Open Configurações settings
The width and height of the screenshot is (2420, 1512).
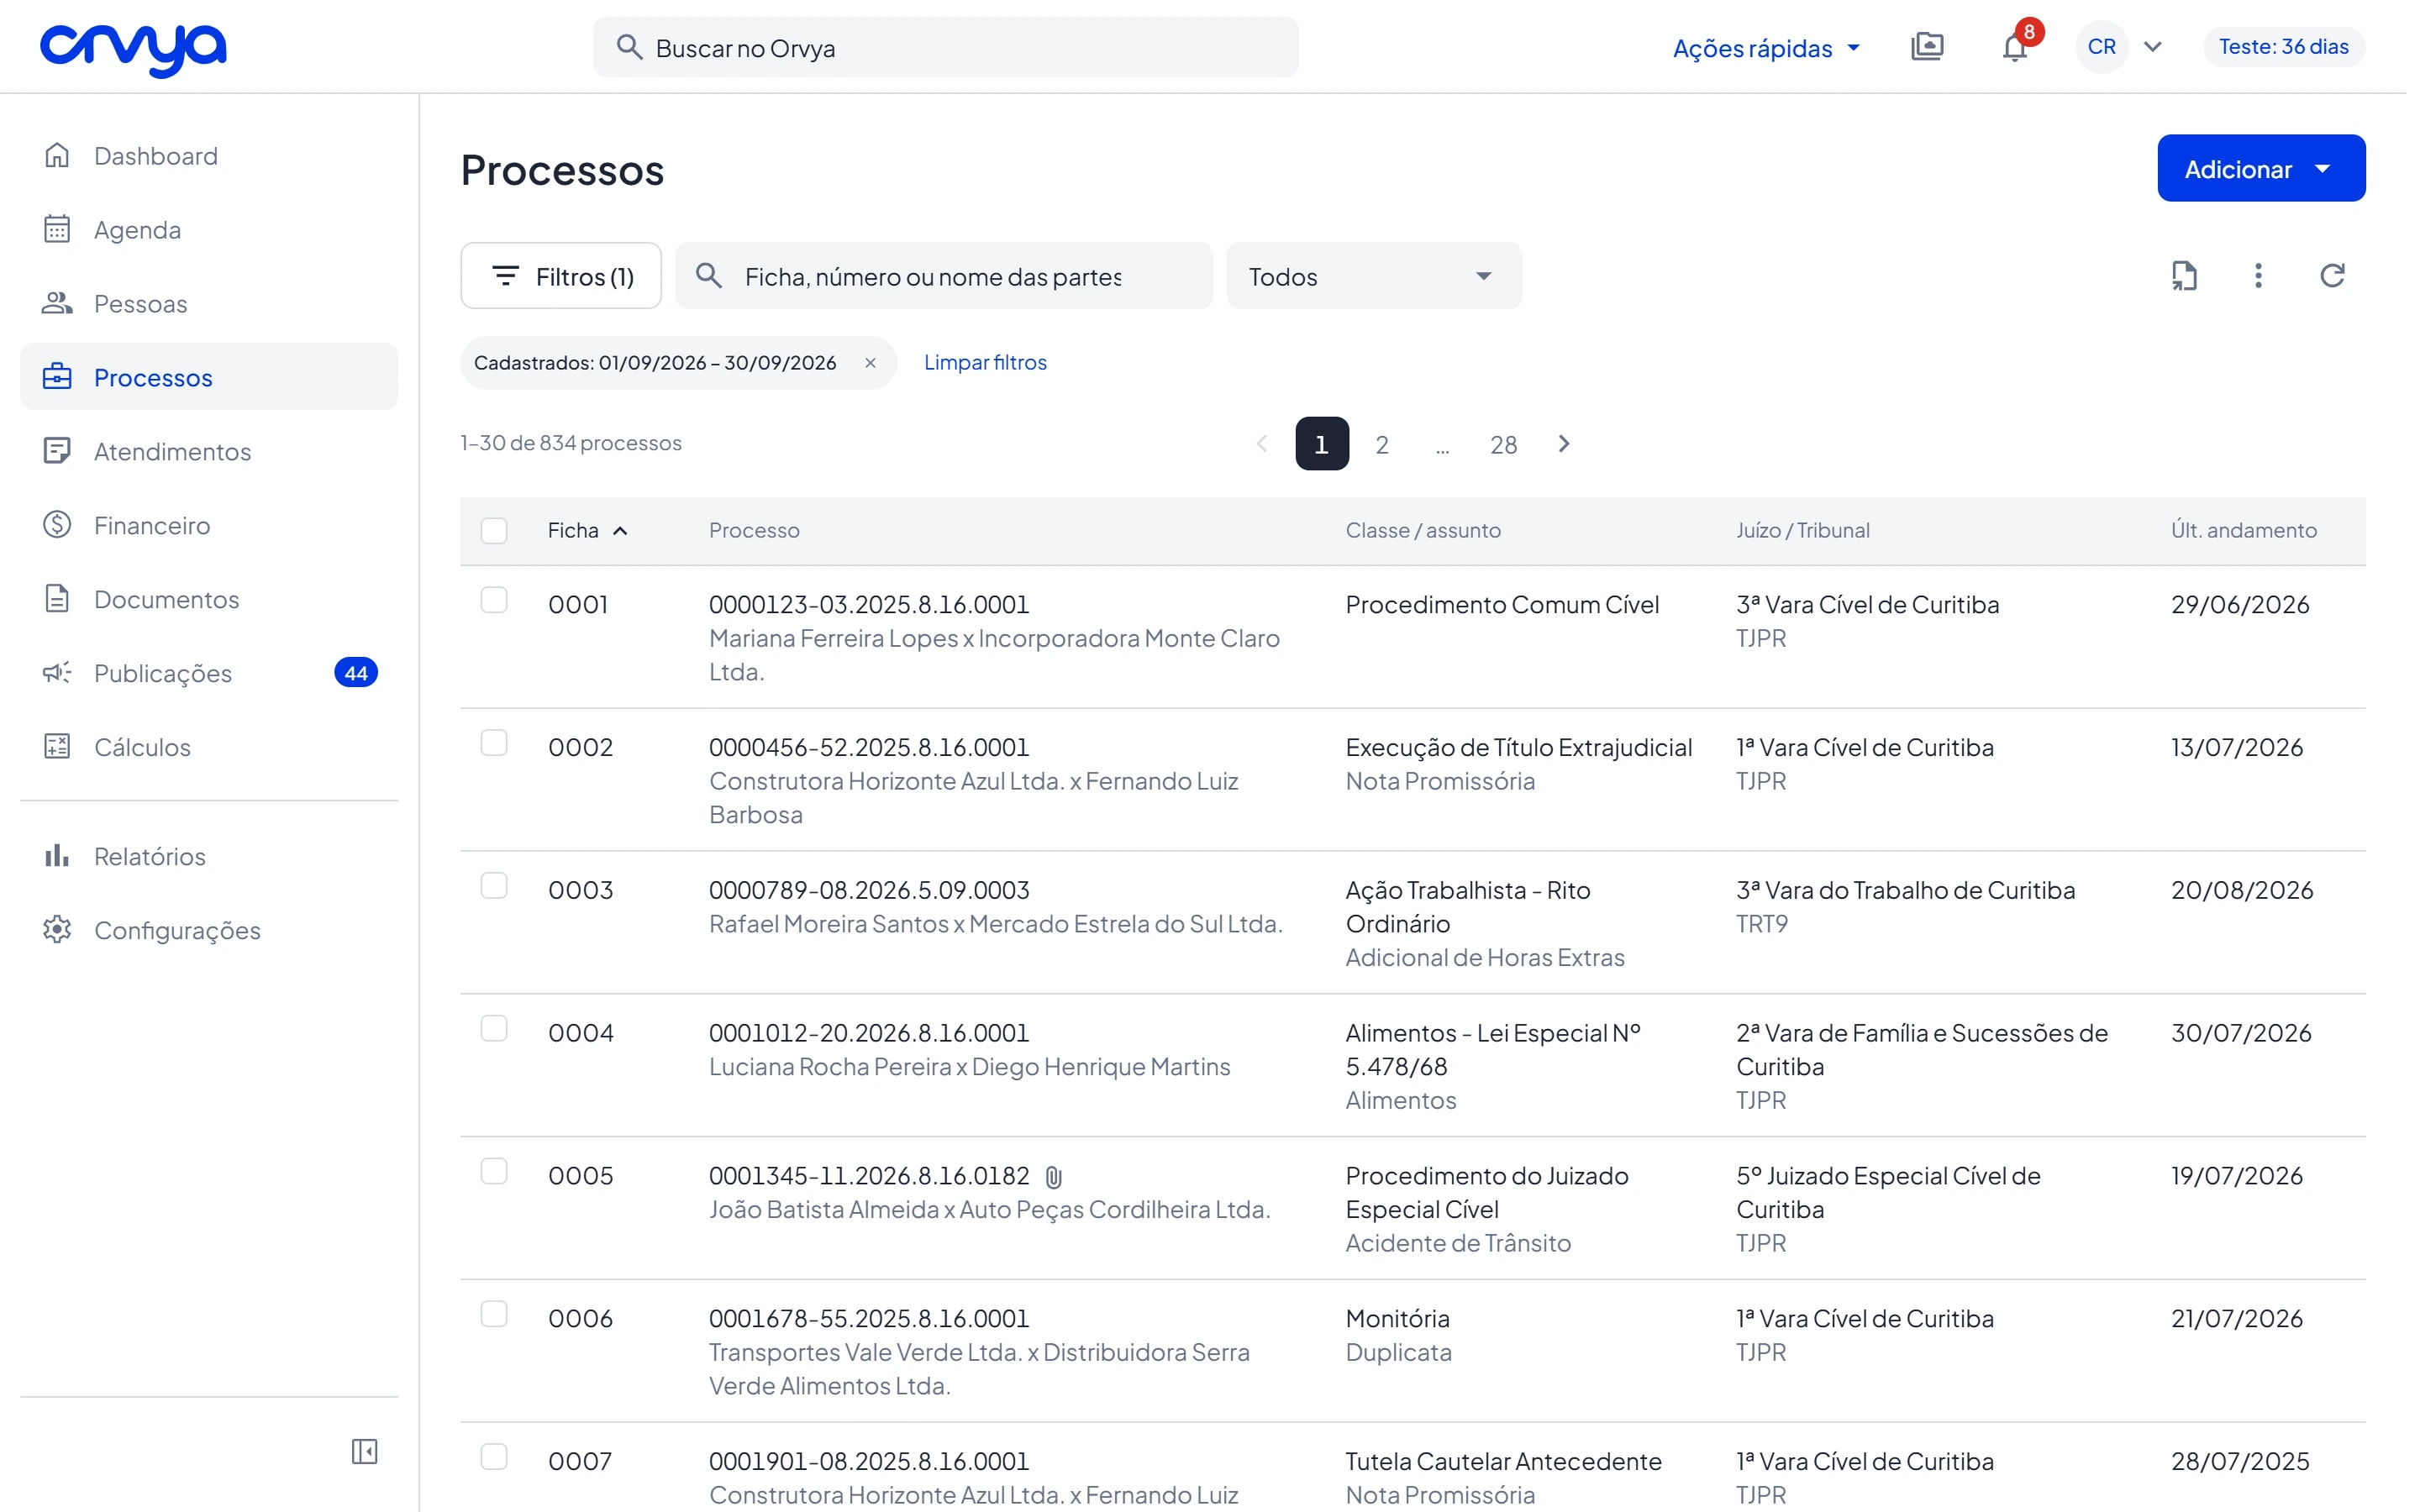(x=209, y=931)
